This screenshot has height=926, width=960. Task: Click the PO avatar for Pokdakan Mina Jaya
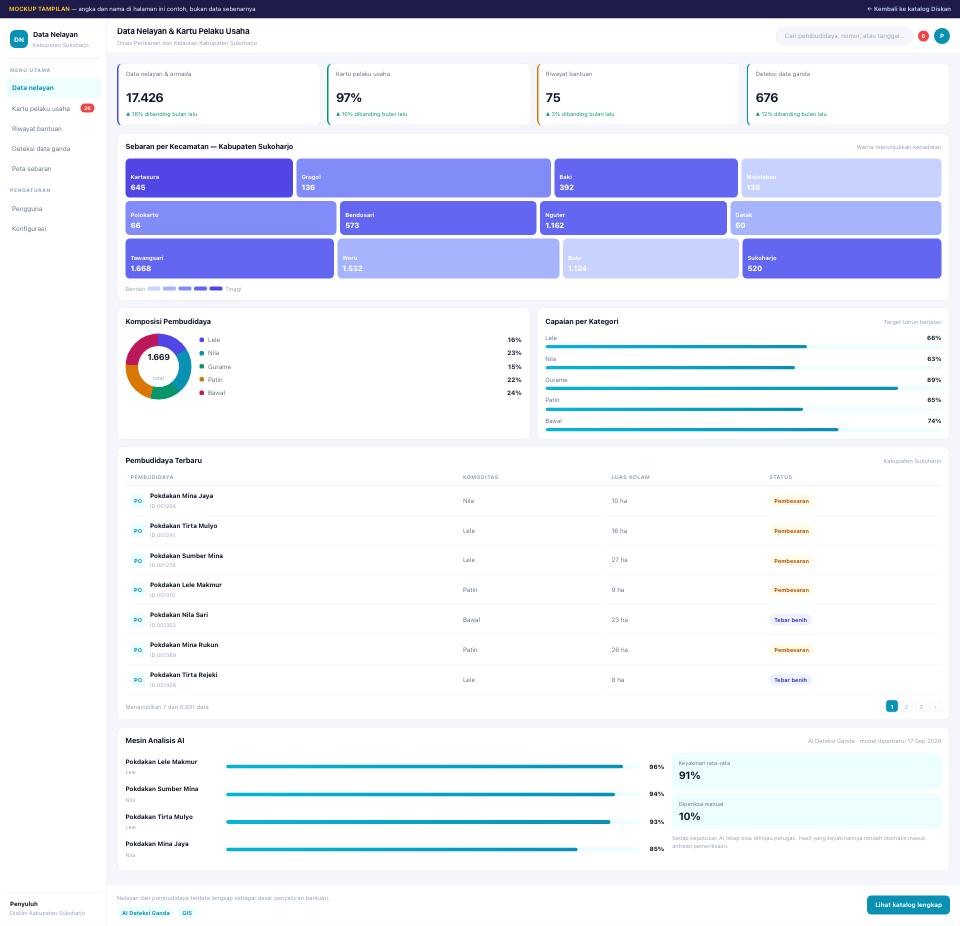tap(138, 501)
